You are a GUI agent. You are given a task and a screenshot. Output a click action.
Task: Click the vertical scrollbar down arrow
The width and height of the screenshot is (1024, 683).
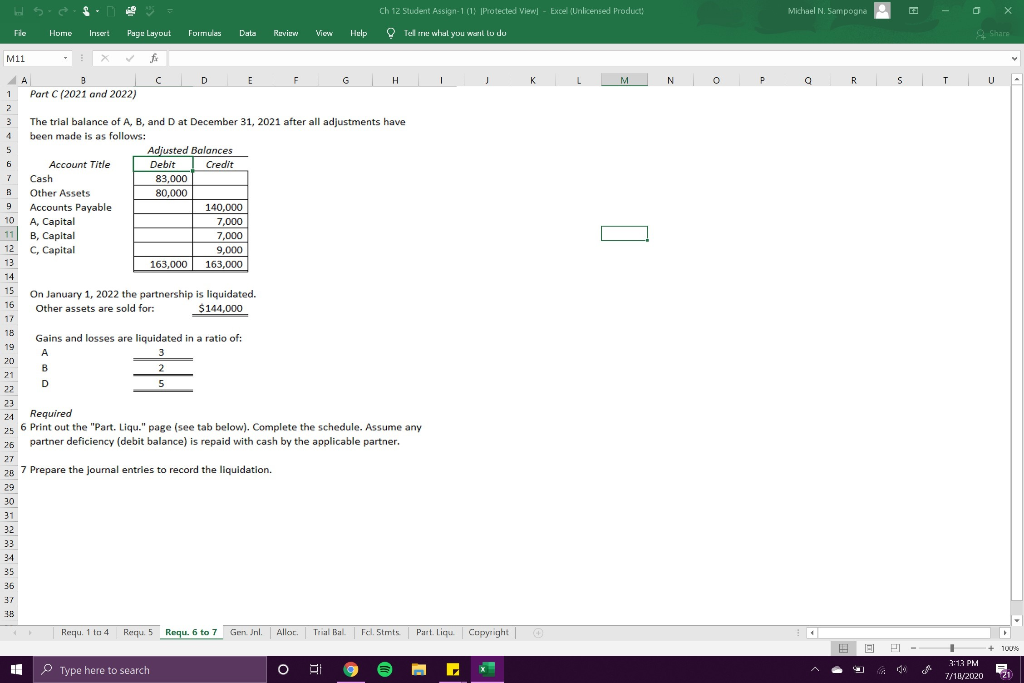[1016, 620]
